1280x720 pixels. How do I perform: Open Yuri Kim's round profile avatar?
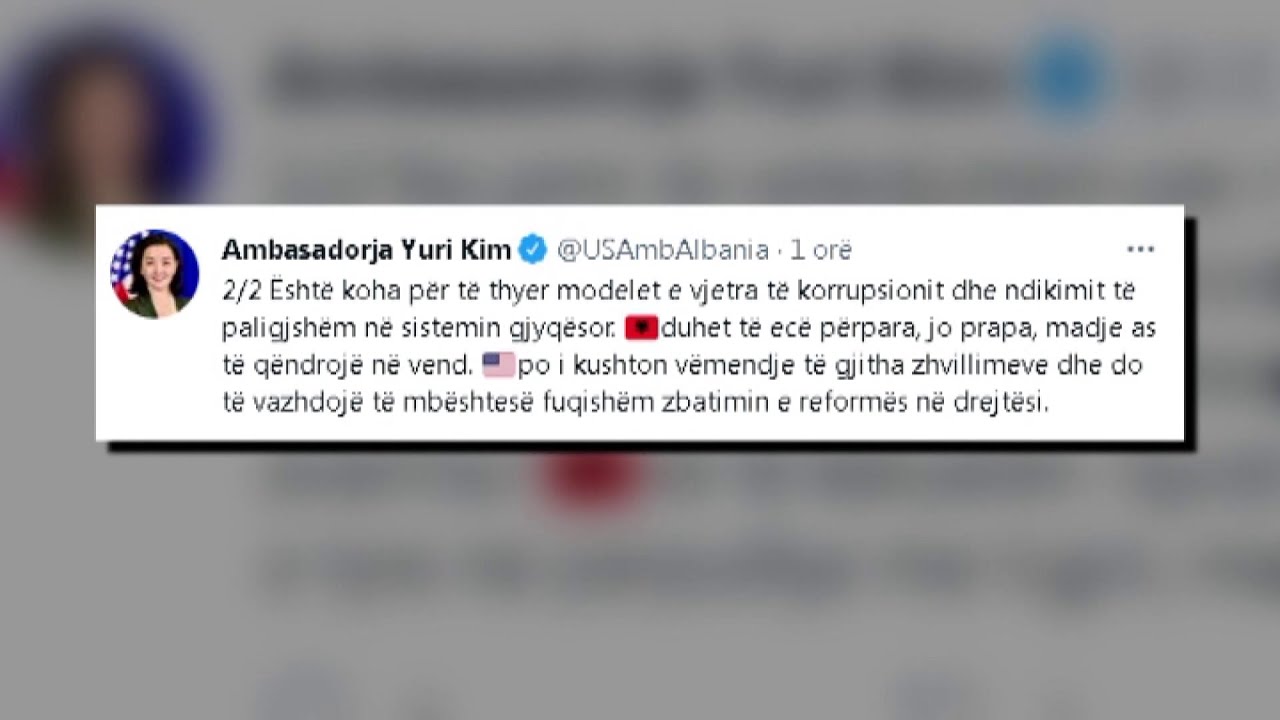[154, 273]
